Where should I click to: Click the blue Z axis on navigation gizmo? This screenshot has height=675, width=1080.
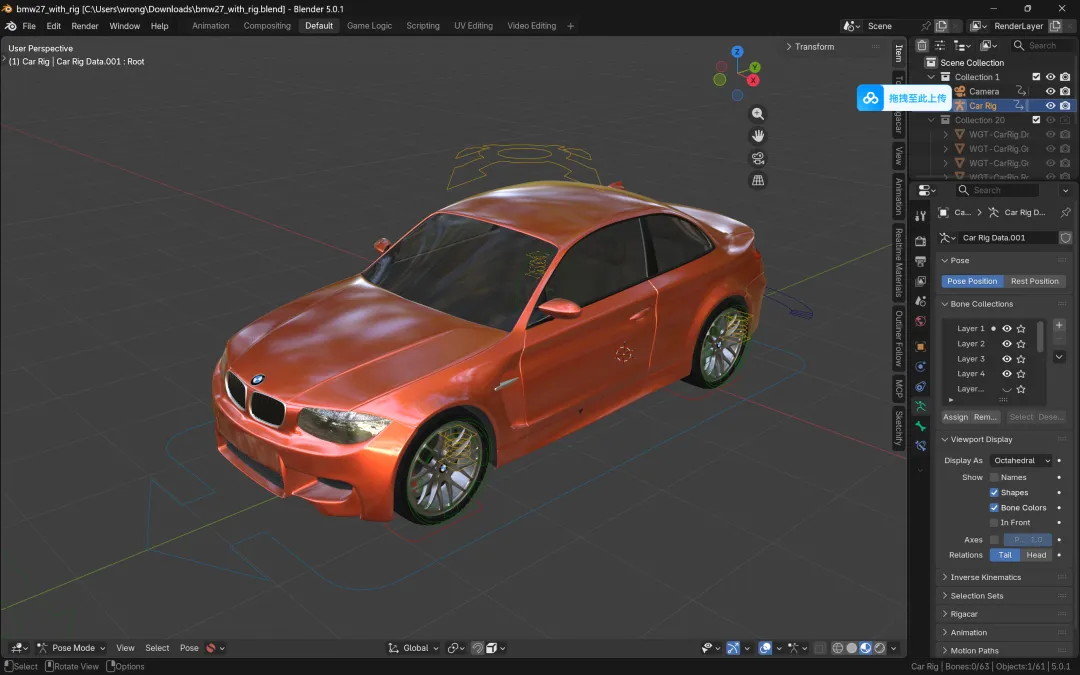coord(737,52)
